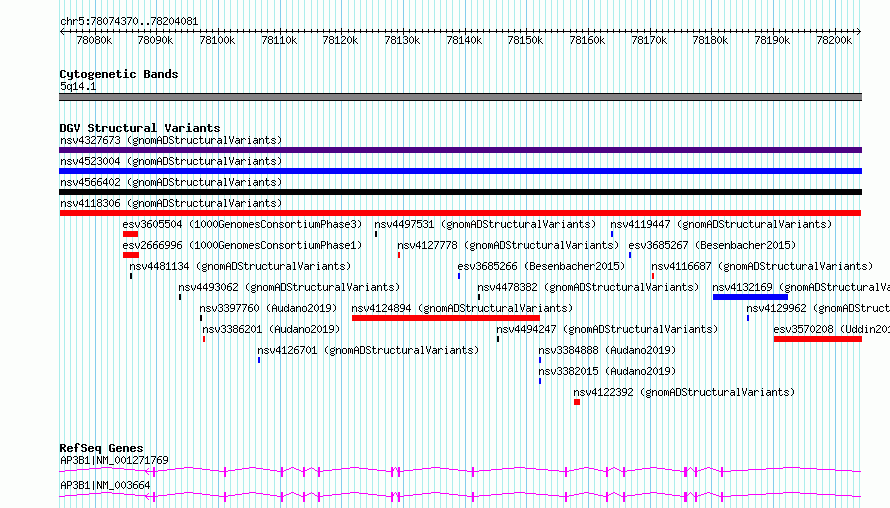Open the nsv4119447 variant label
The height and width of the screenshot is (508, 890).
coord(721,224)
